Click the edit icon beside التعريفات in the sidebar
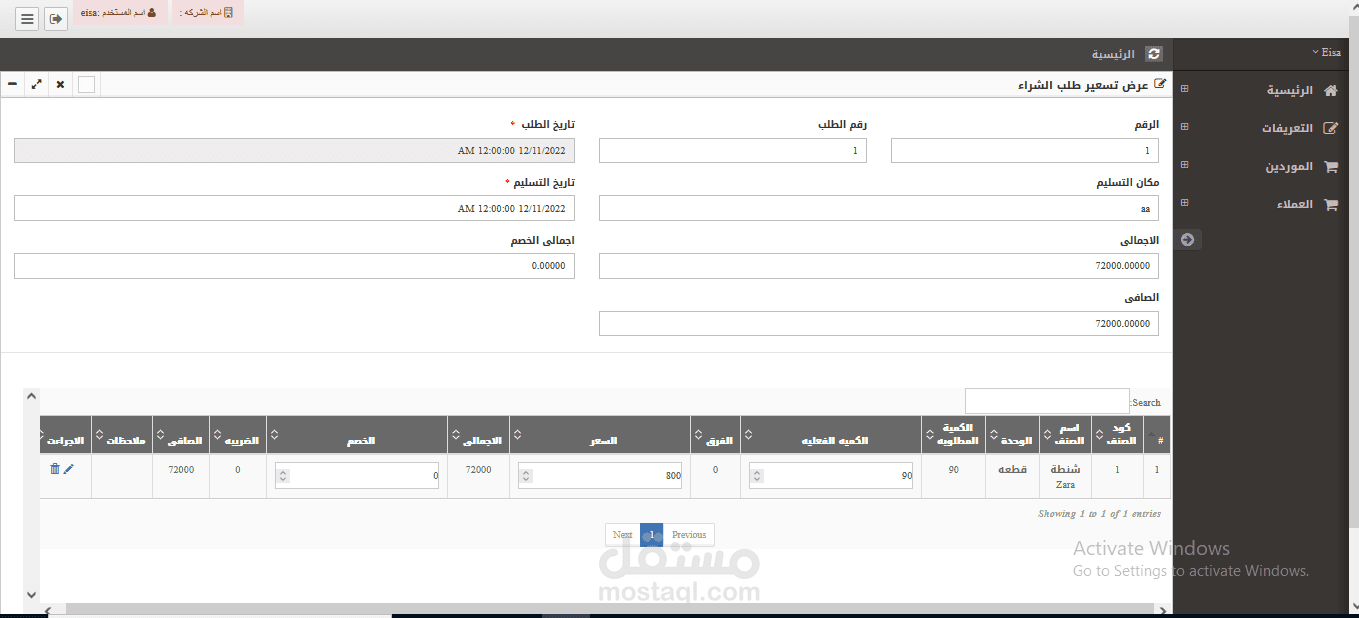Viewport: 1359px width, 618px height. pos(1330,128)
